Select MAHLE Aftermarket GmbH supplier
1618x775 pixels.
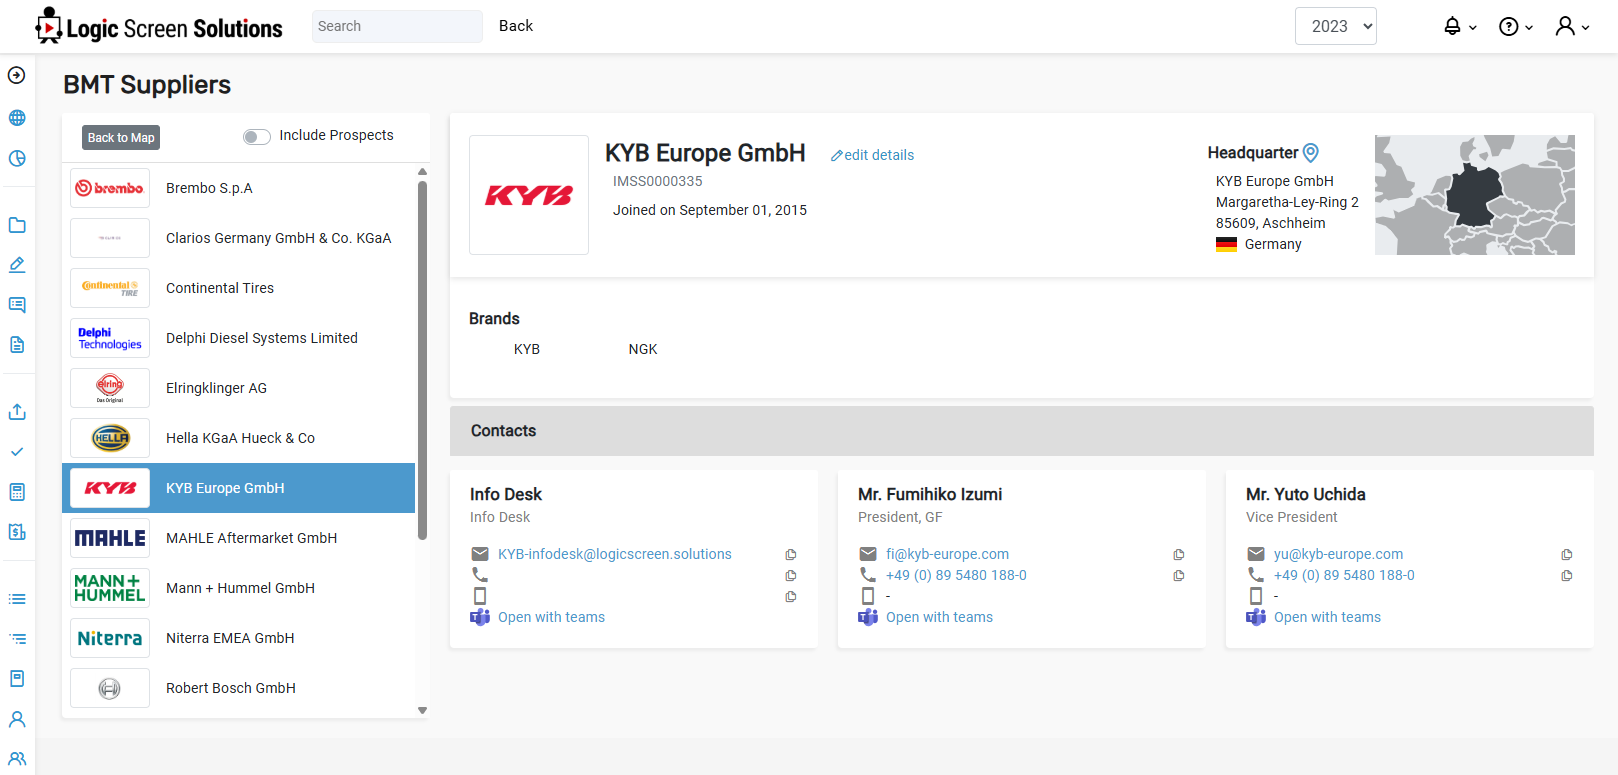[238, 538]
